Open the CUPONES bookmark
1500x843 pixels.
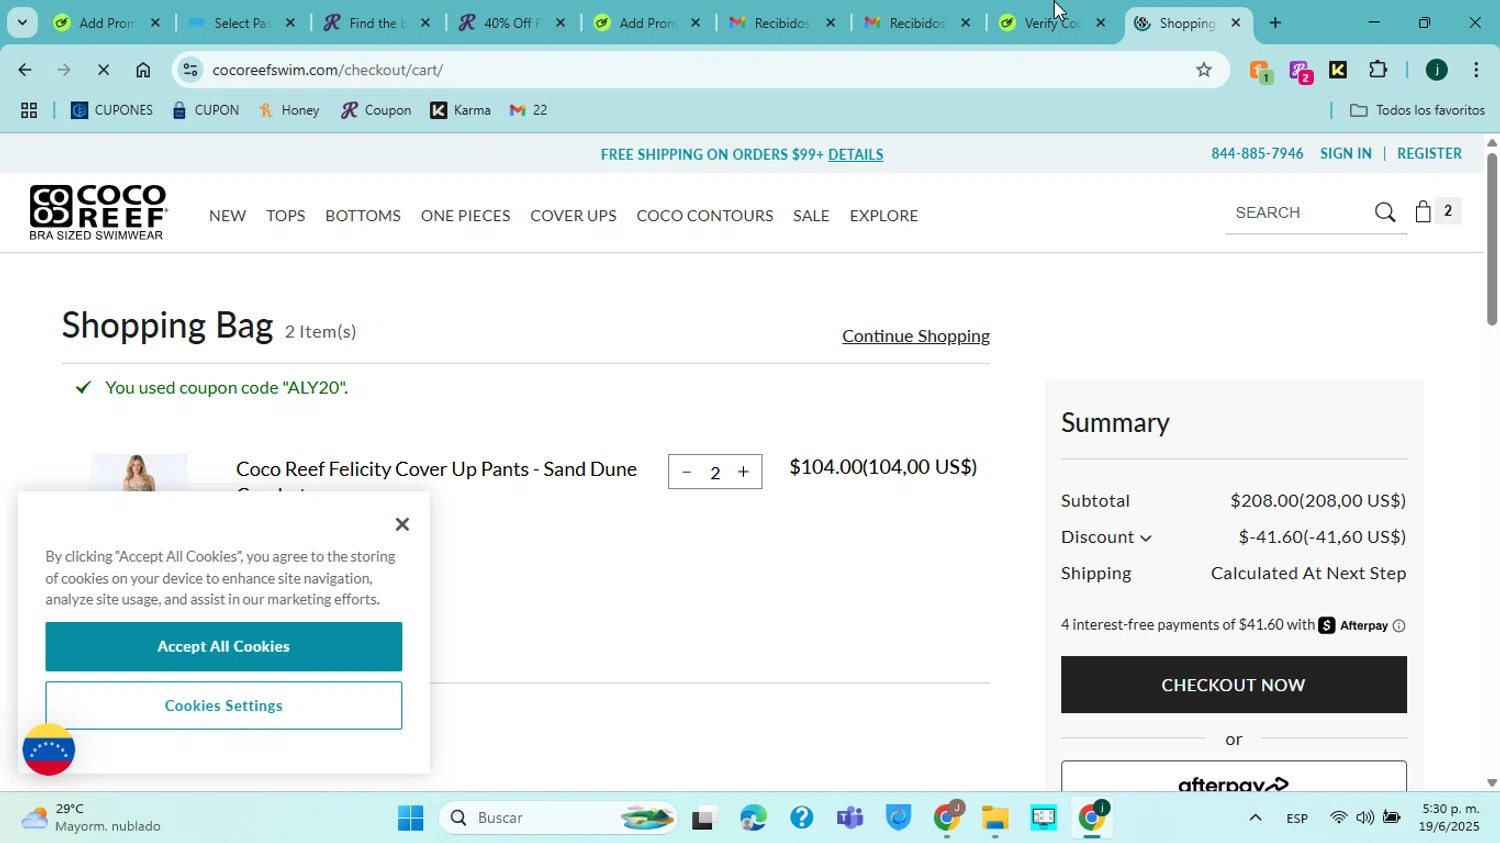[112, 111]
